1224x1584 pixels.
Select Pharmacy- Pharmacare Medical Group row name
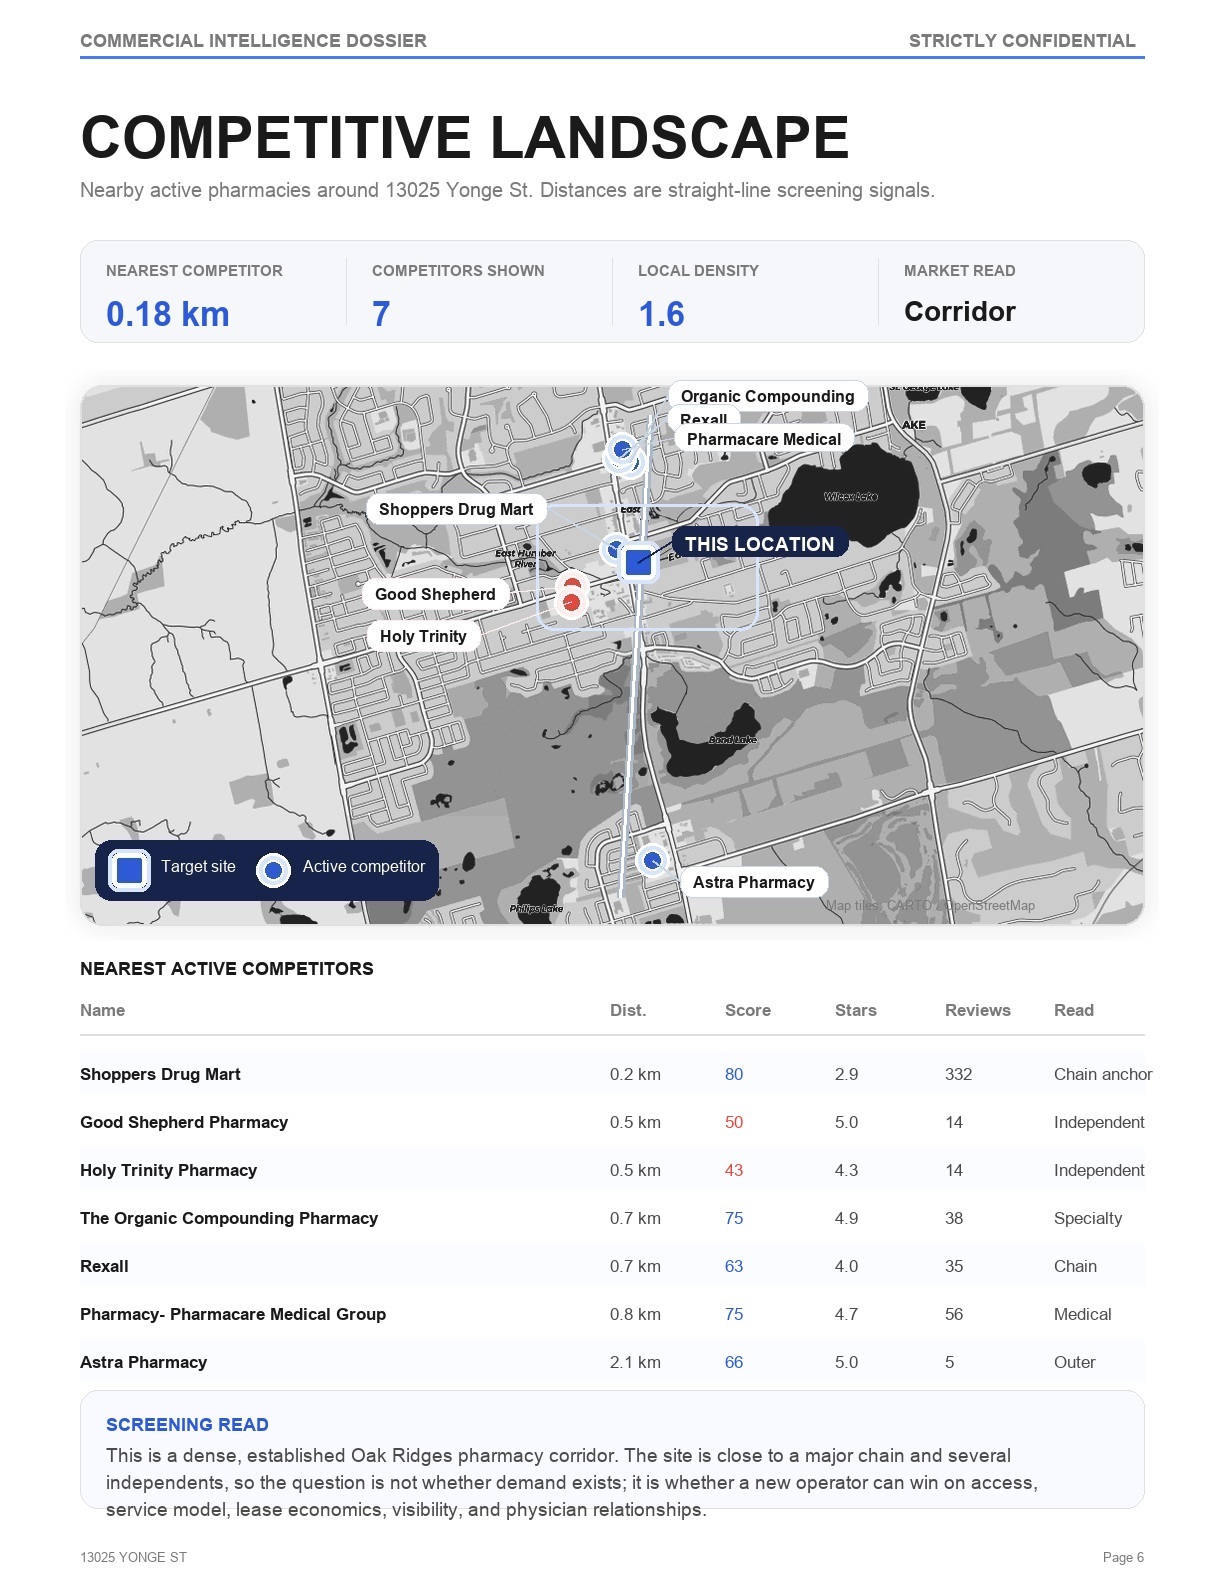(x=233, y=1314)
